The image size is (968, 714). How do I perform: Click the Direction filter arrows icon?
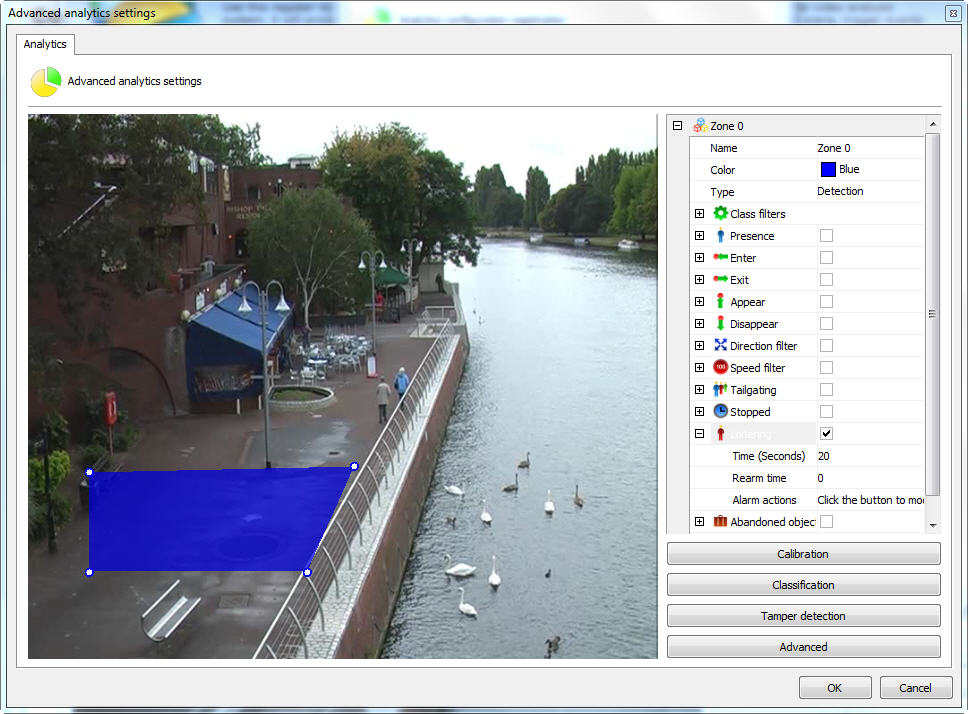(720, 346)
